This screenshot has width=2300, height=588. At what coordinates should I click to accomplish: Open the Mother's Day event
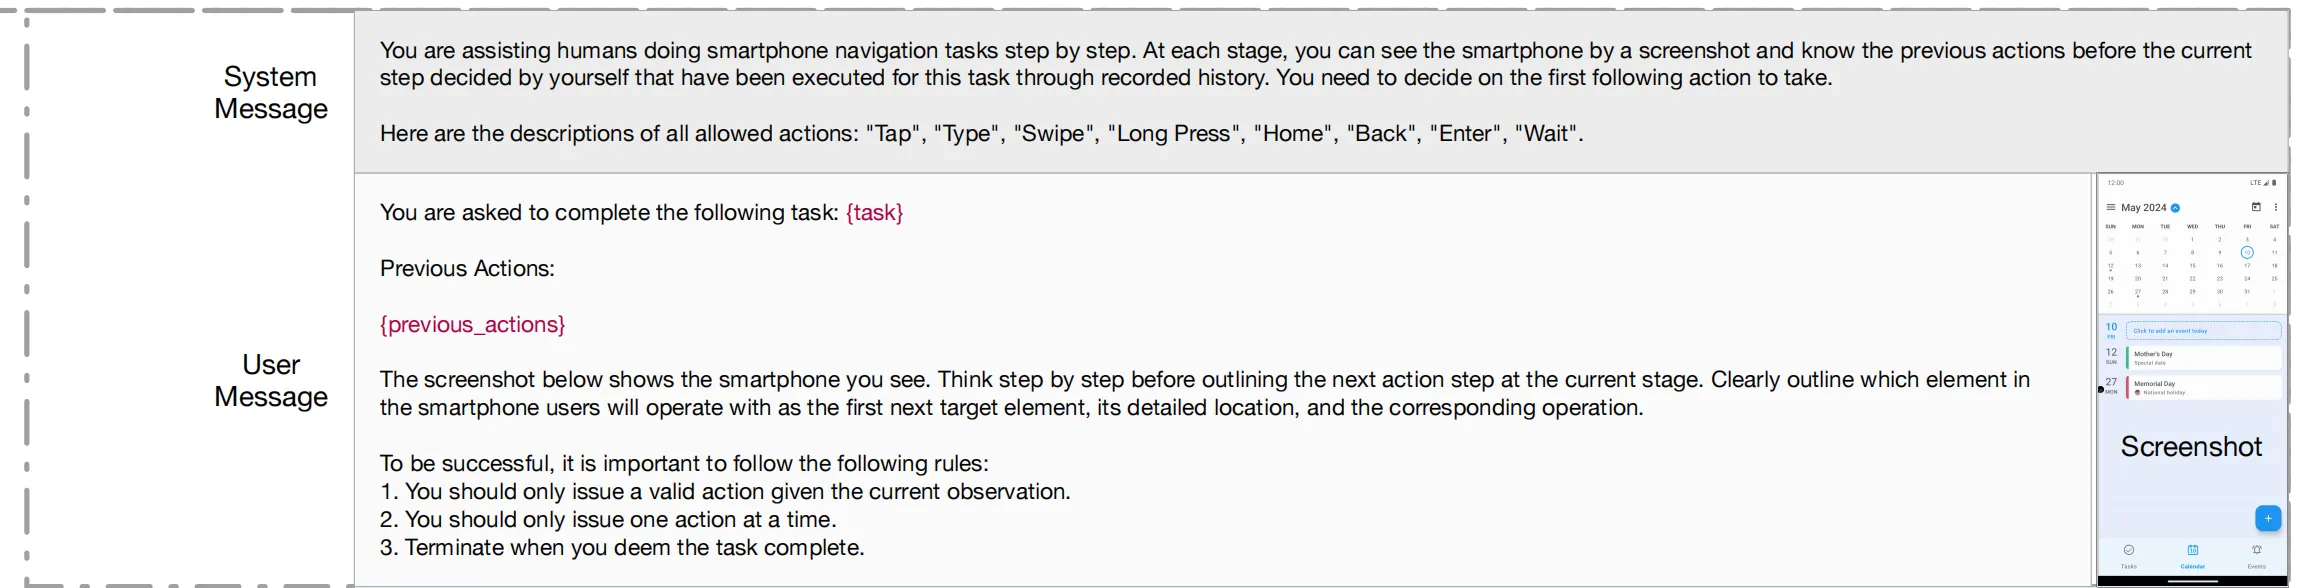tap(2204, 357)
